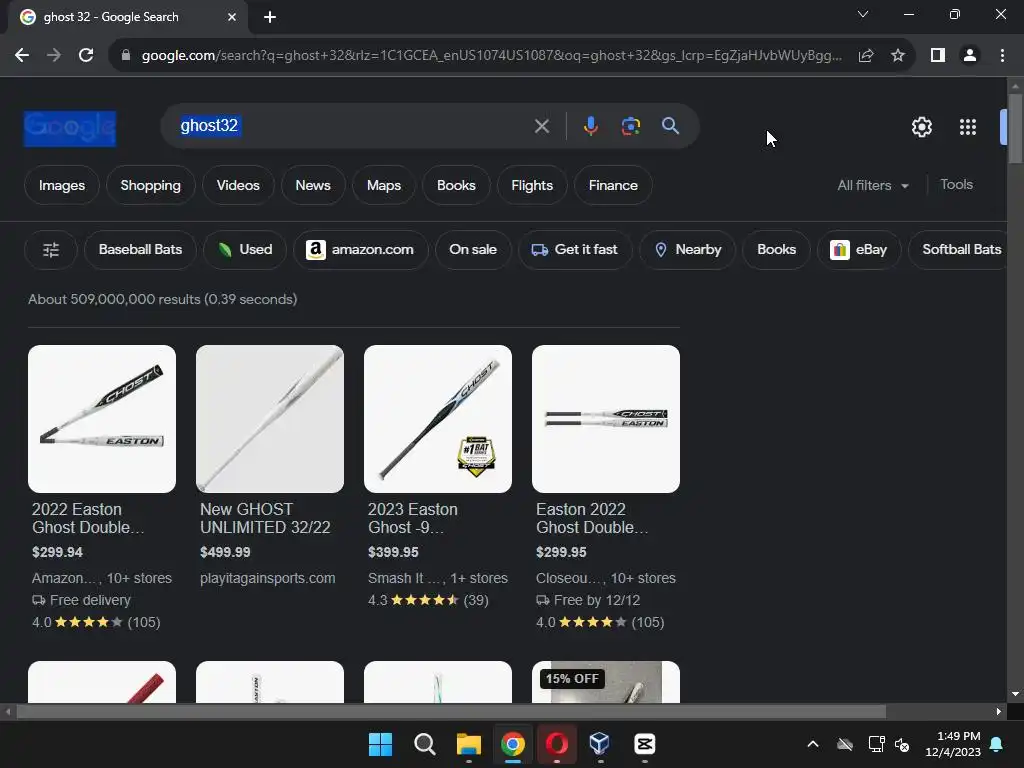Open the 15% OFF product thumbnail
The height and width of the screenshot is (768, 1024).
606,682
